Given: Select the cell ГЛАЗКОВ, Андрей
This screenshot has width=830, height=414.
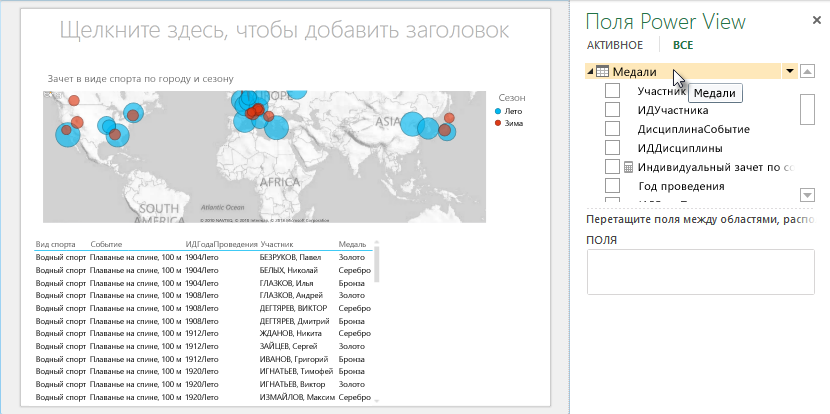Looking at the screenshot, I should (291, 295).
